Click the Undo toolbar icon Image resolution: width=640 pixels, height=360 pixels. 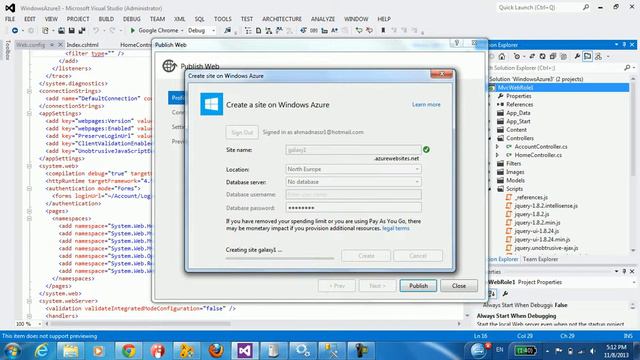pos(96,31)
